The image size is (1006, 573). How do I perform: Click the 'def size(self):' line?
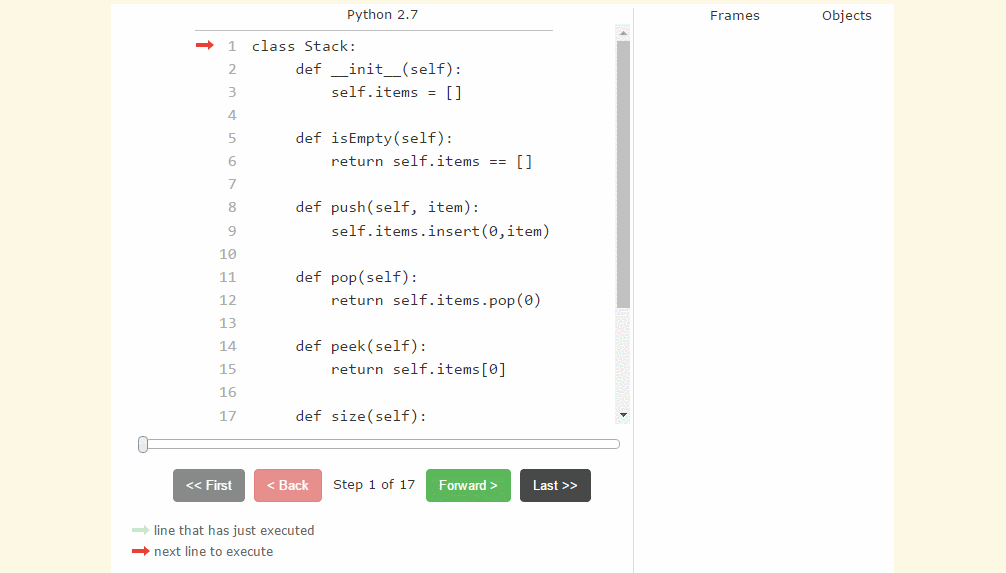(x=360, y=415)
